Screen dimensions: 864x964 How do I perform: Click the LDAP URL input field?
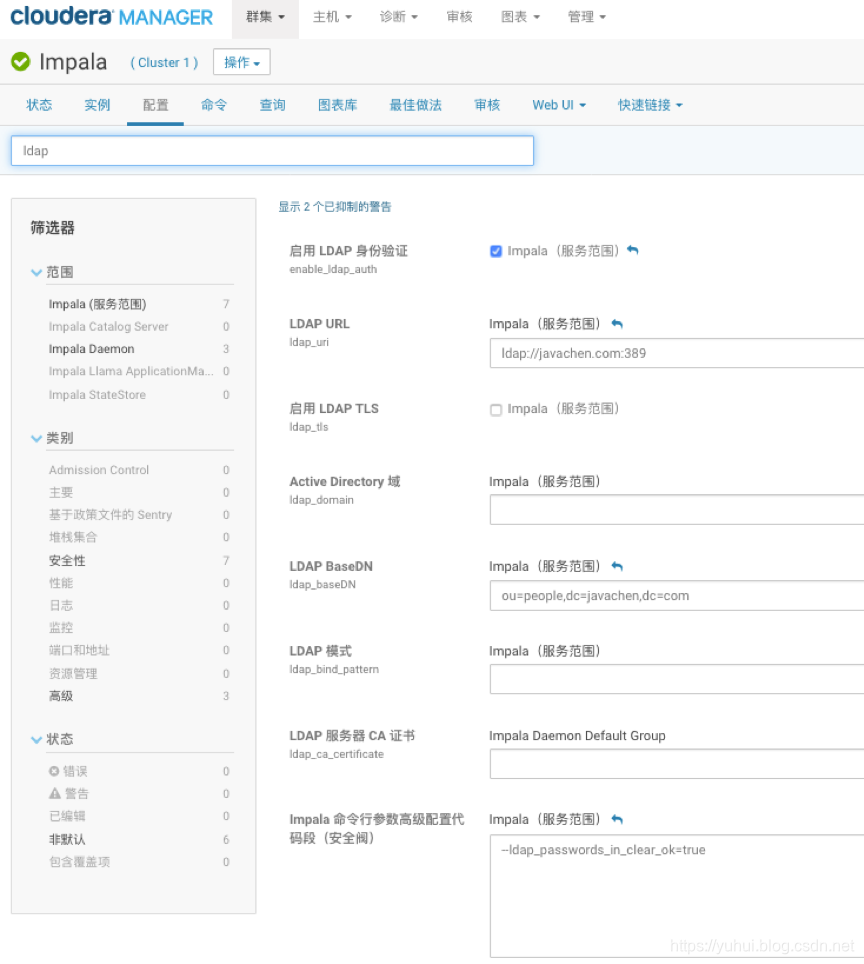(677, 354)
